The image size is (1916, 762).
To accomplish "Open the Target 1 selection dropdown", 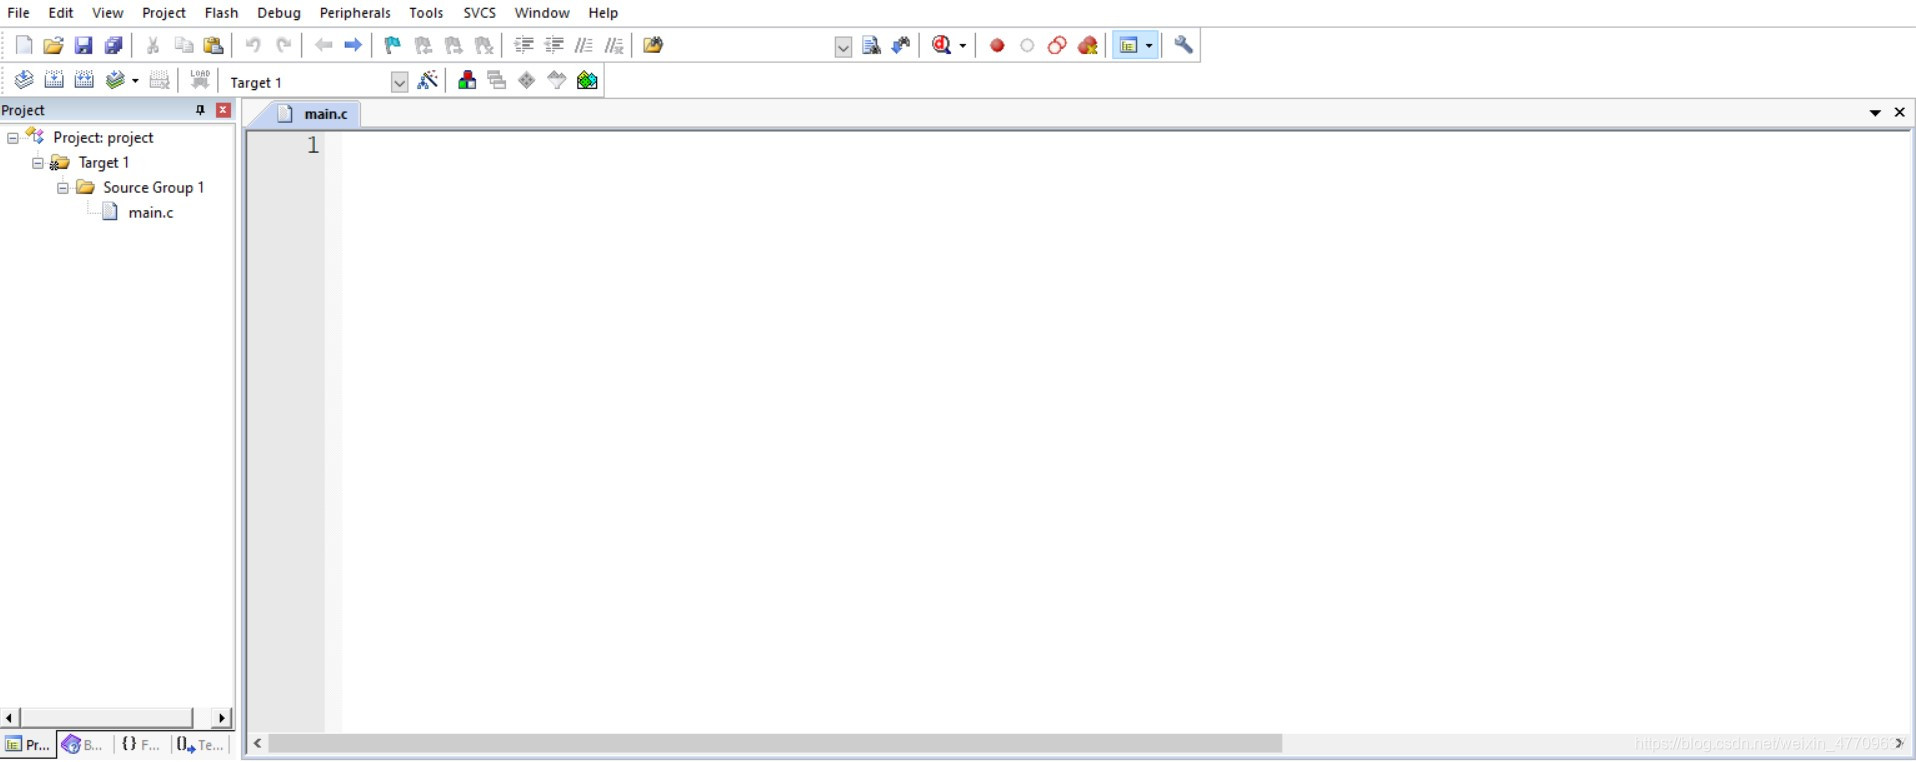I will (x=399, y=82).
